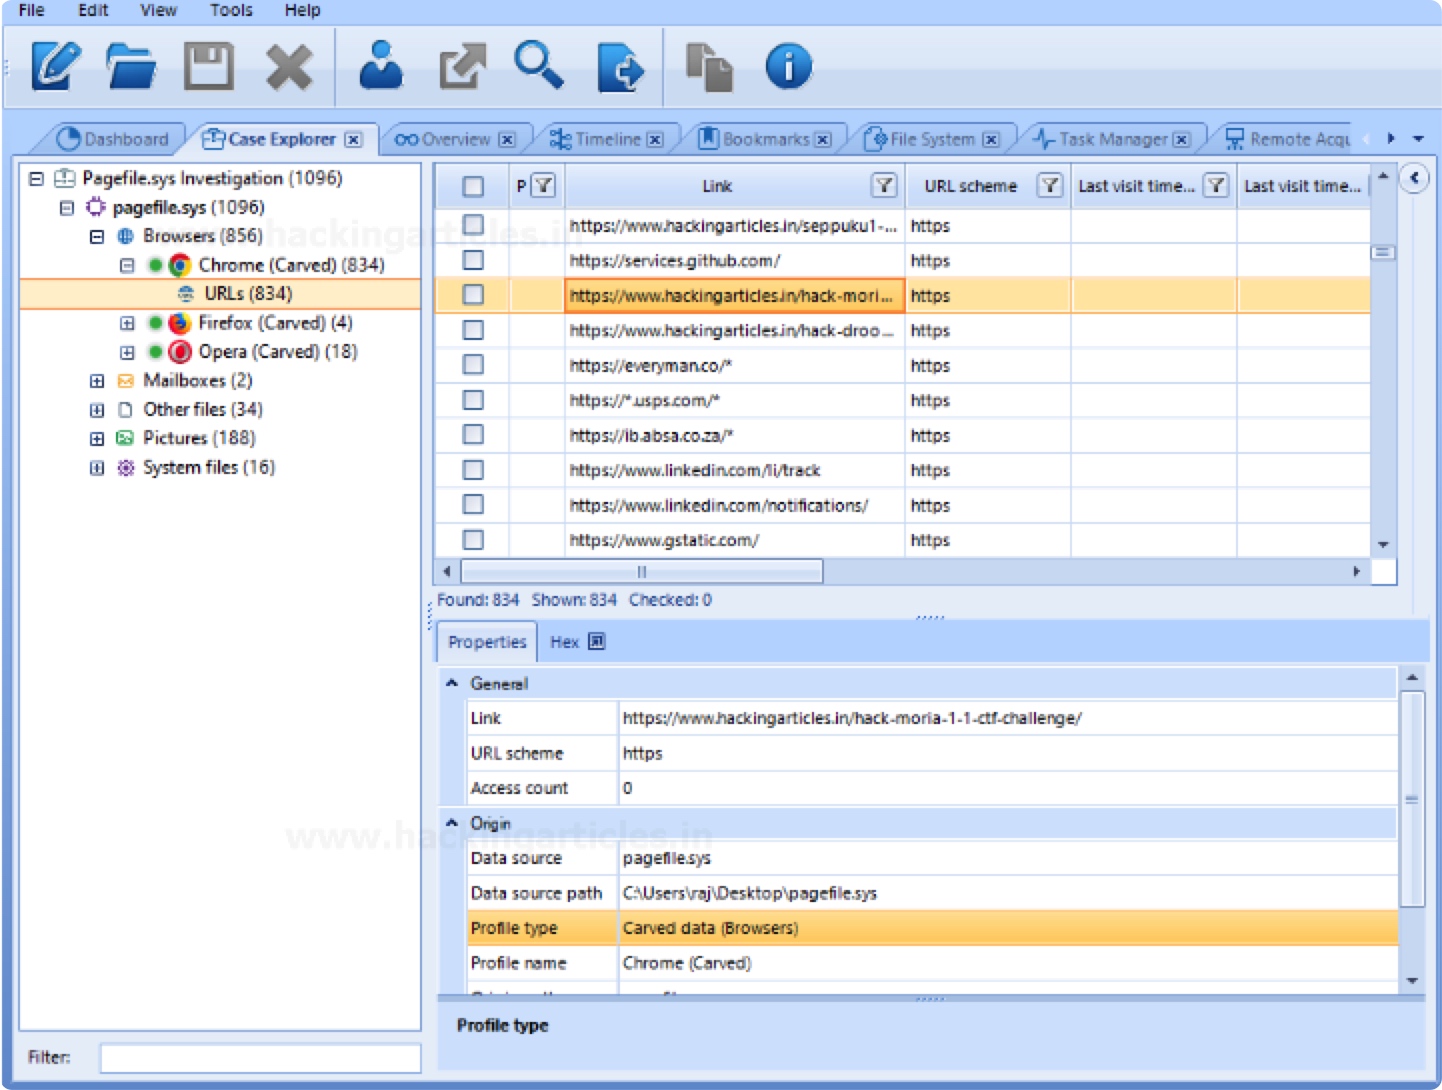Open the info about icon
Image resolution: width=1442 pixels, height=1090 pixels.
tap(789, 67)
